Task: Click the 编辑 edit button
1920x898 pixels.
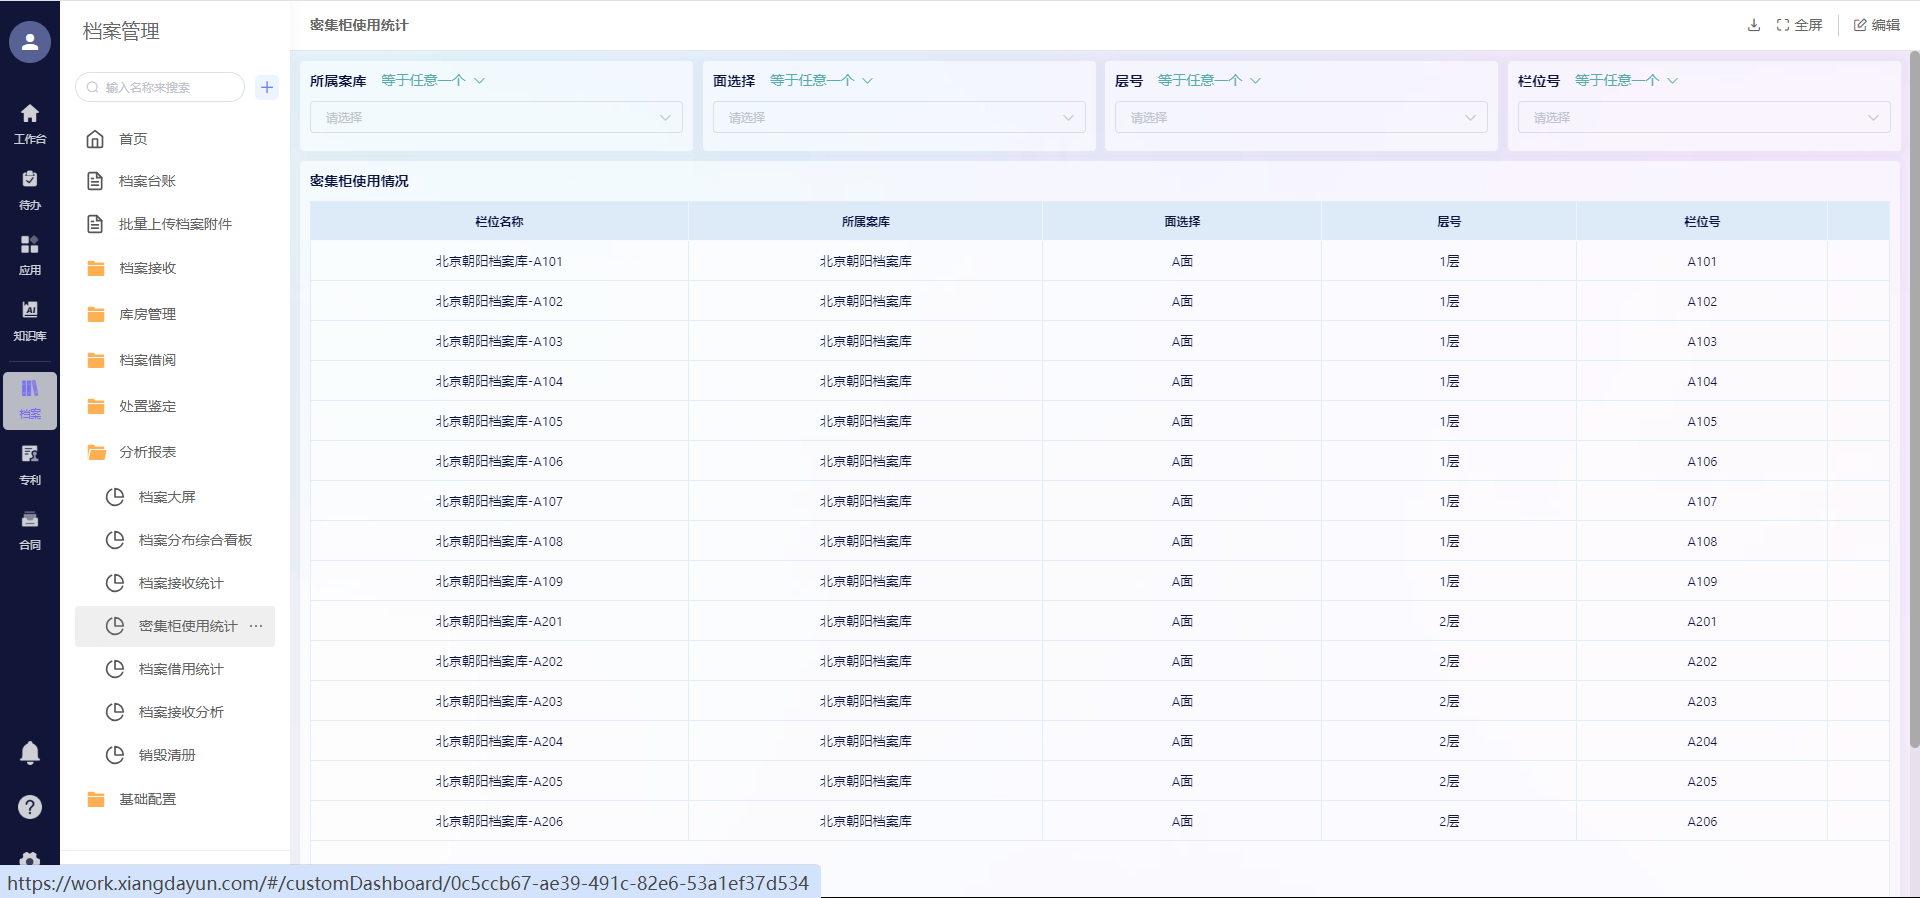Action: [x=1876, y=25]
